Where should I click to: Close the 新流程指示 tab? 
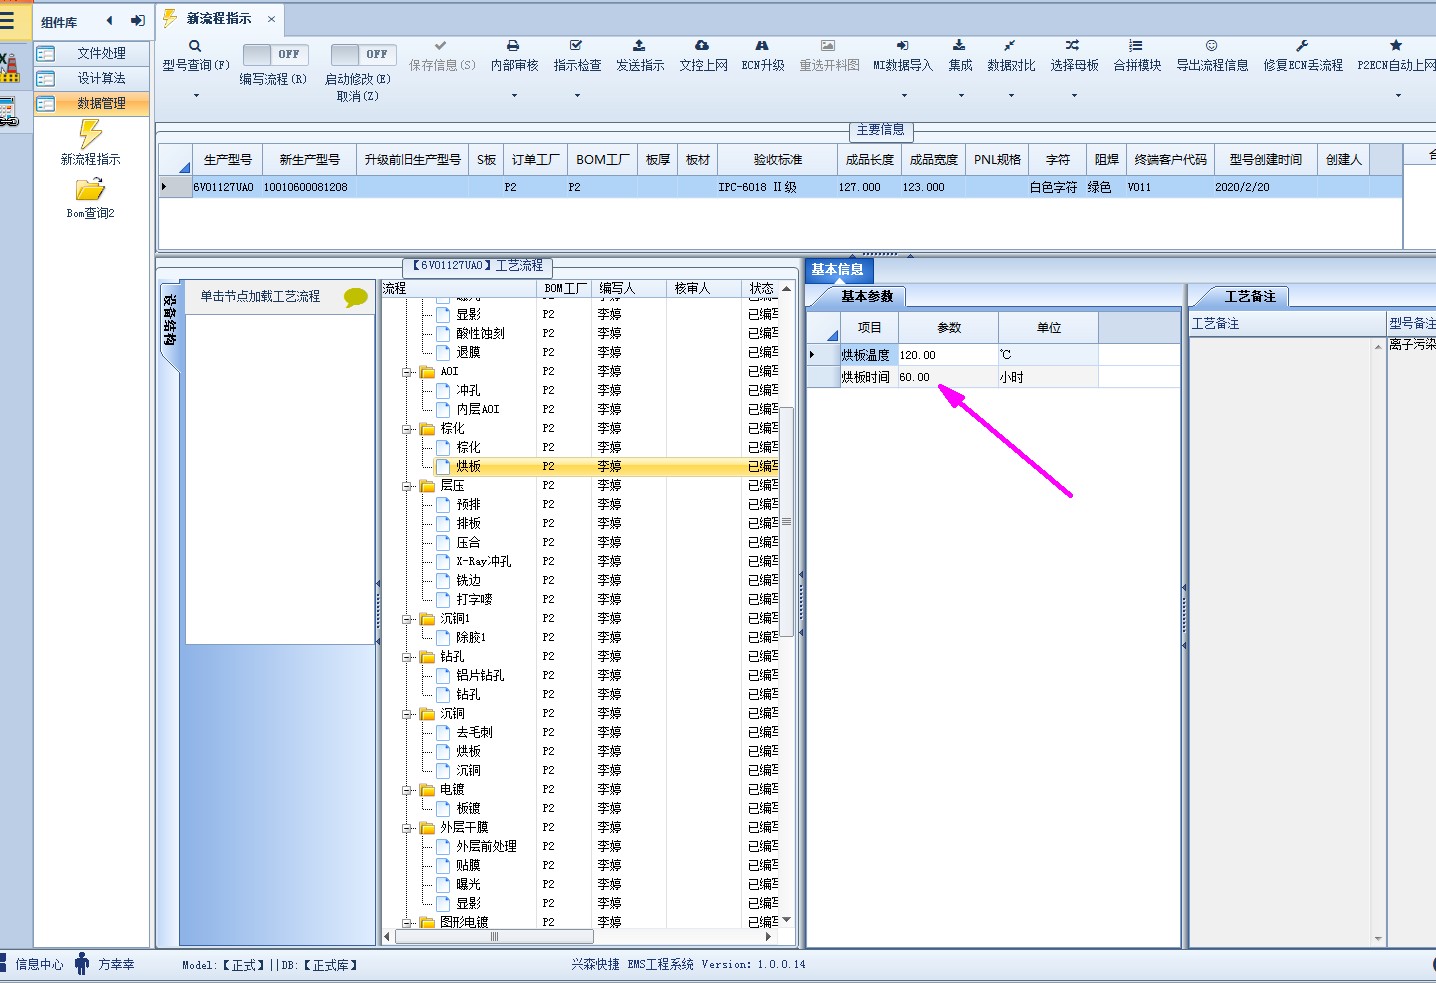(x=271, y=19)
